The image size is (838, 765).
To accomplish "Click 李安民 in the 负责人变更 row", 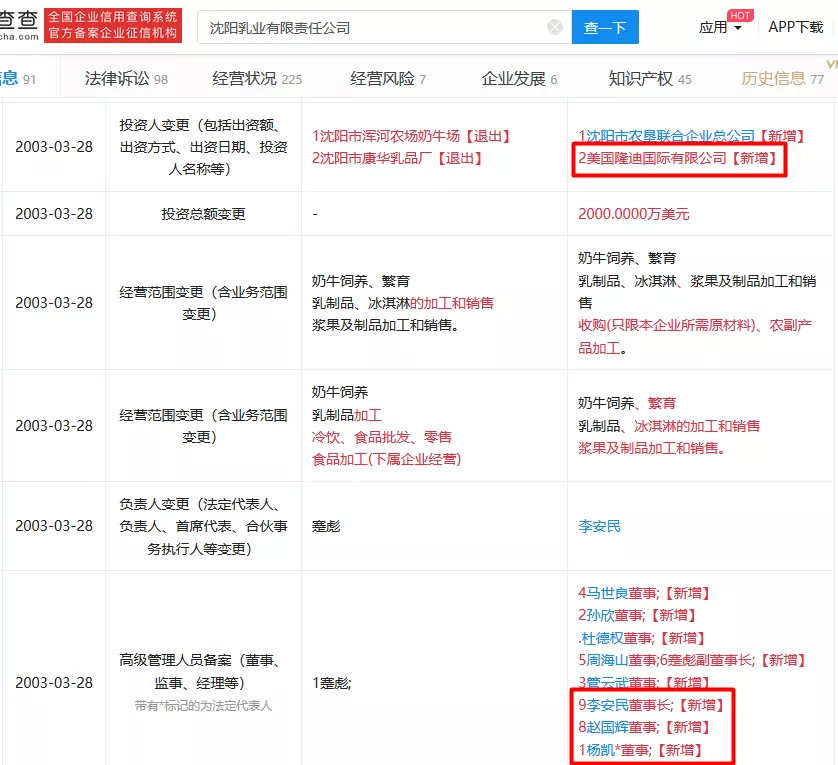I will 599,525.
